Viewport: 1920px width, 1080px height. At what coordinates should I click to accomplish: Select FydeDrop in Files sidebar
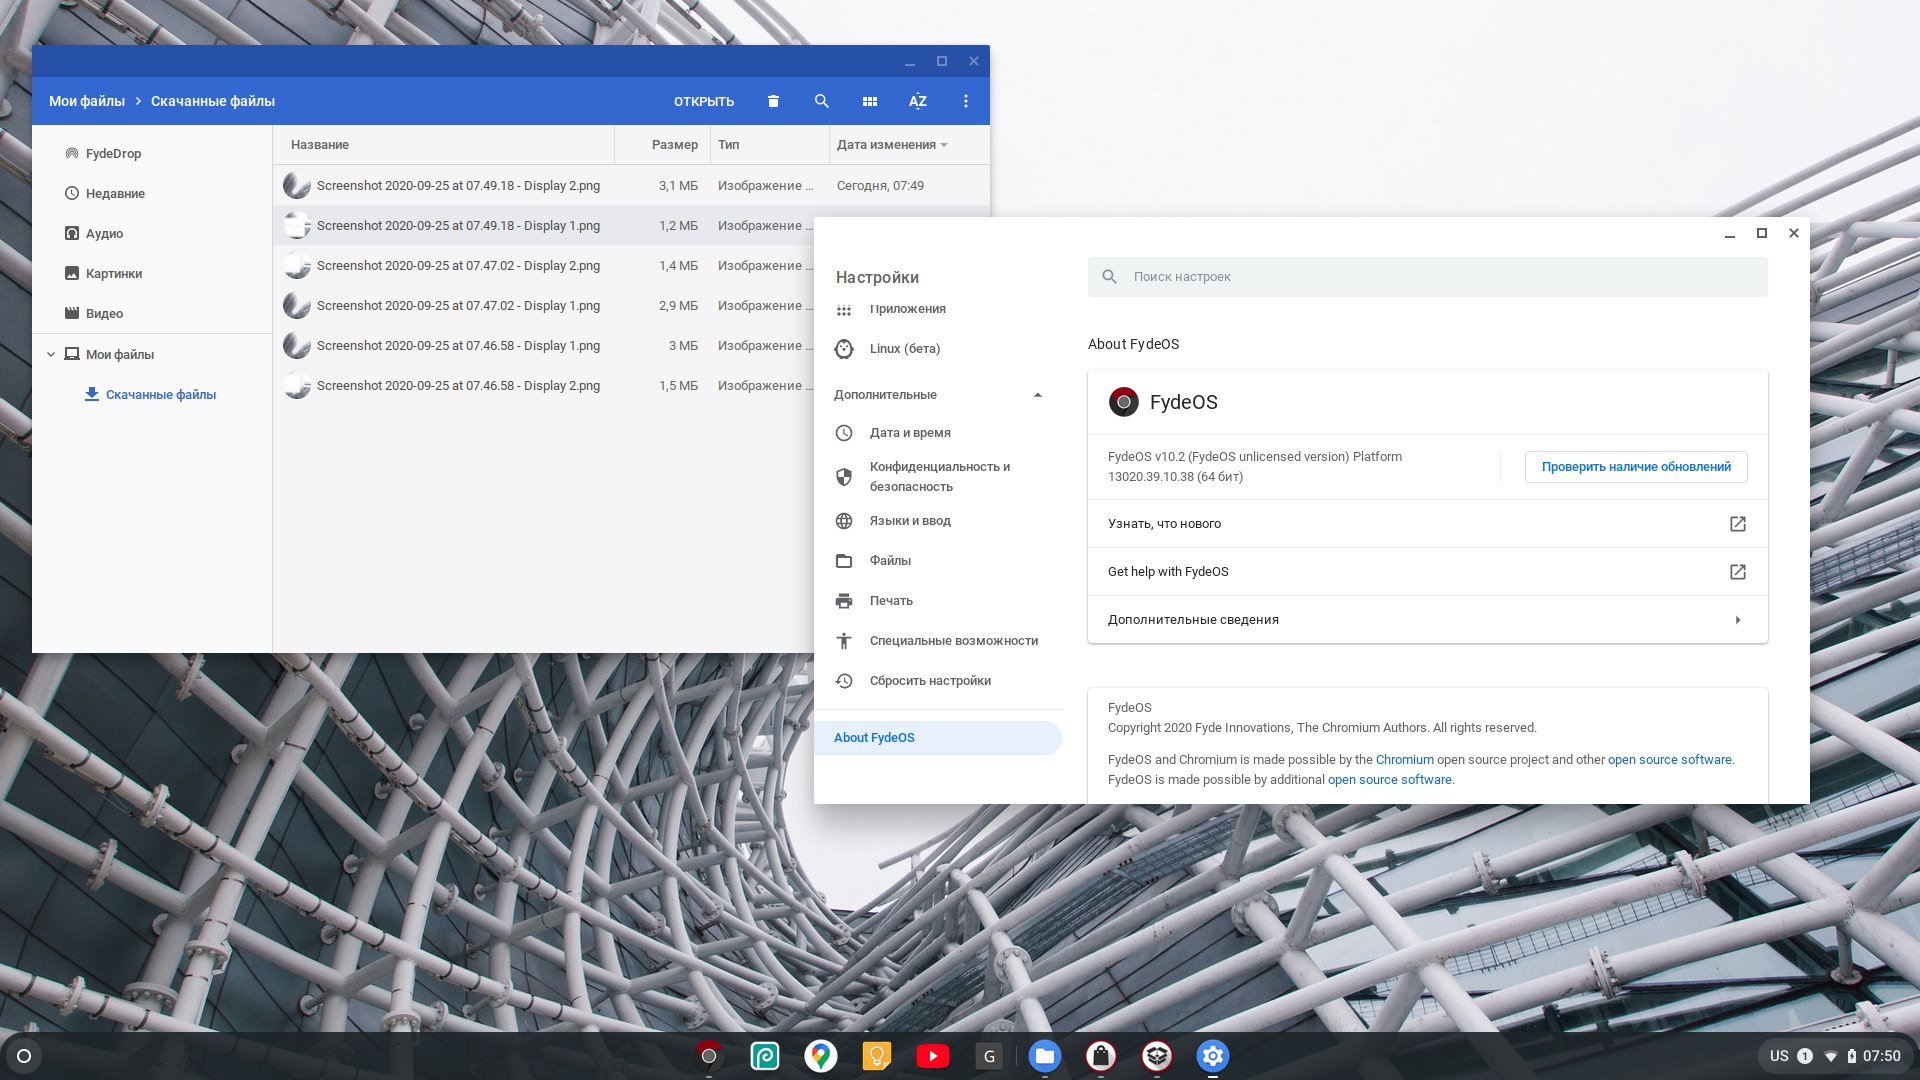coord(152,153)
